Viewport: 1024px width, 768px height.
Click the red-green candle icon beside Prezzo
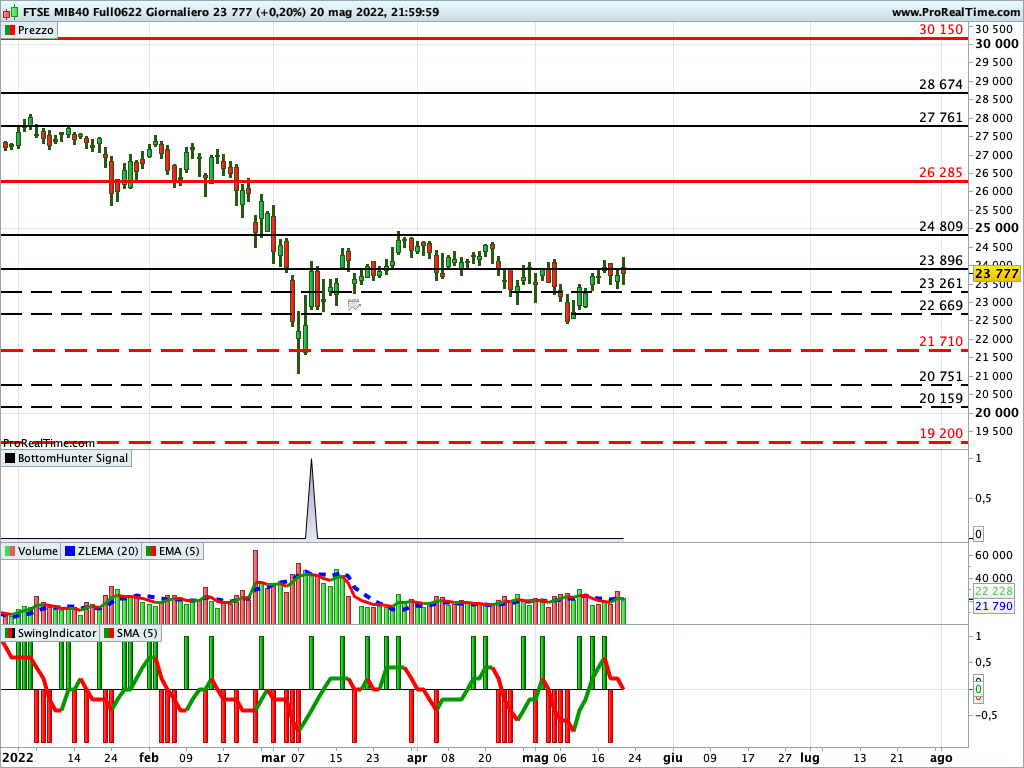pyautogui.click(x=12, y=30)
